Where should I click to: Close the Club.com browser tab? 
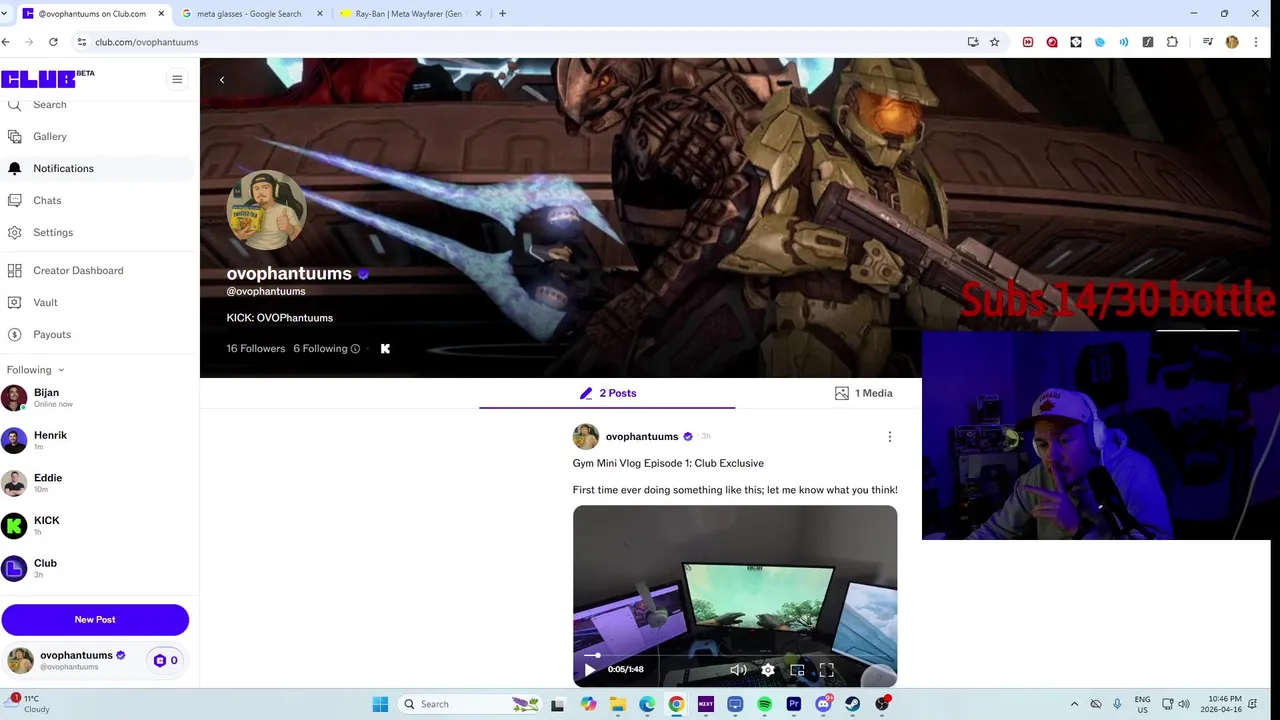tap(161, 14)
